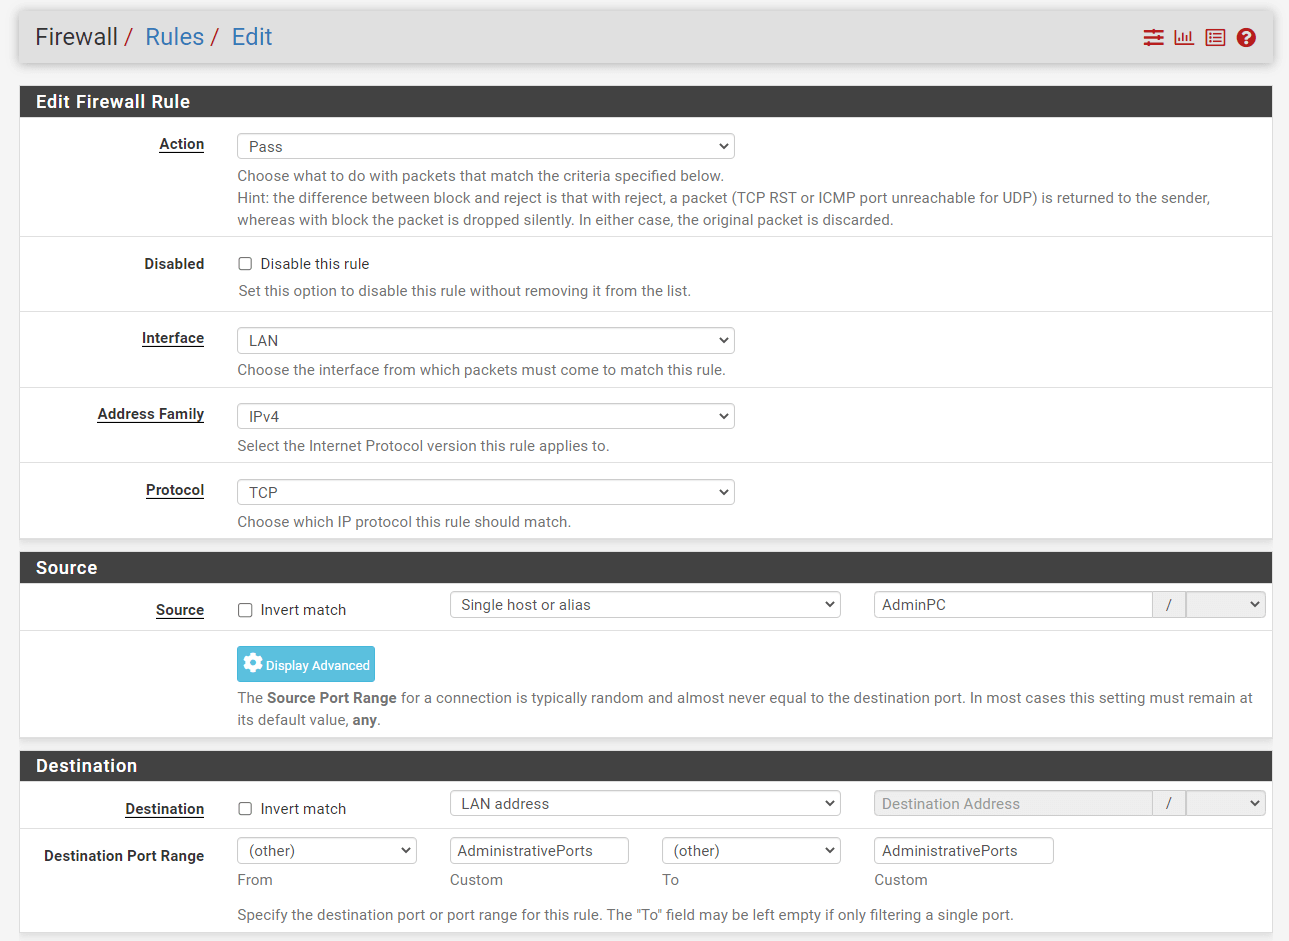
Task: Open the To port dropdown showing (other)
Action: 750,850
